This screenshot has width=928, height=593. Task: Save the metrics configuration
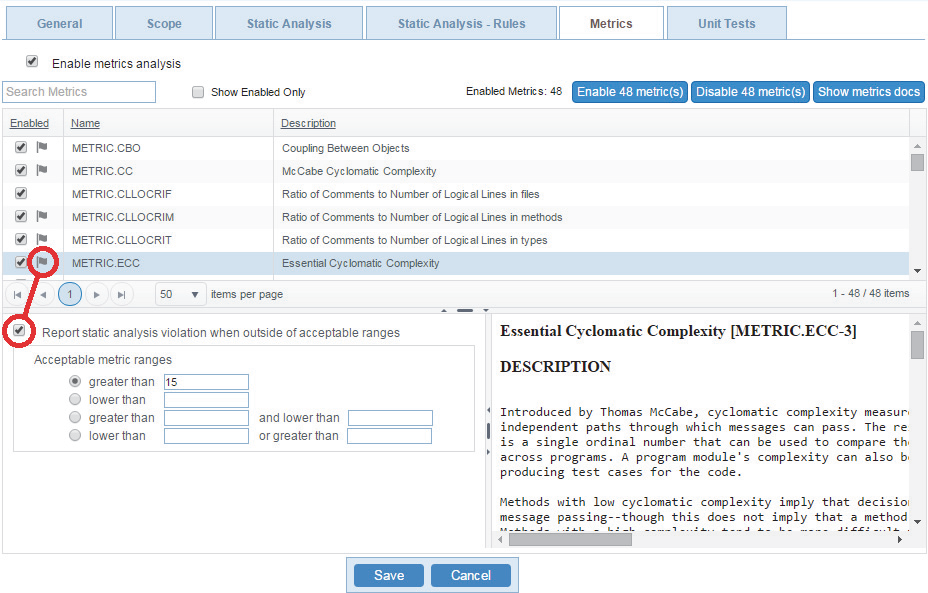pyautogui.click(x=389, y=575)
